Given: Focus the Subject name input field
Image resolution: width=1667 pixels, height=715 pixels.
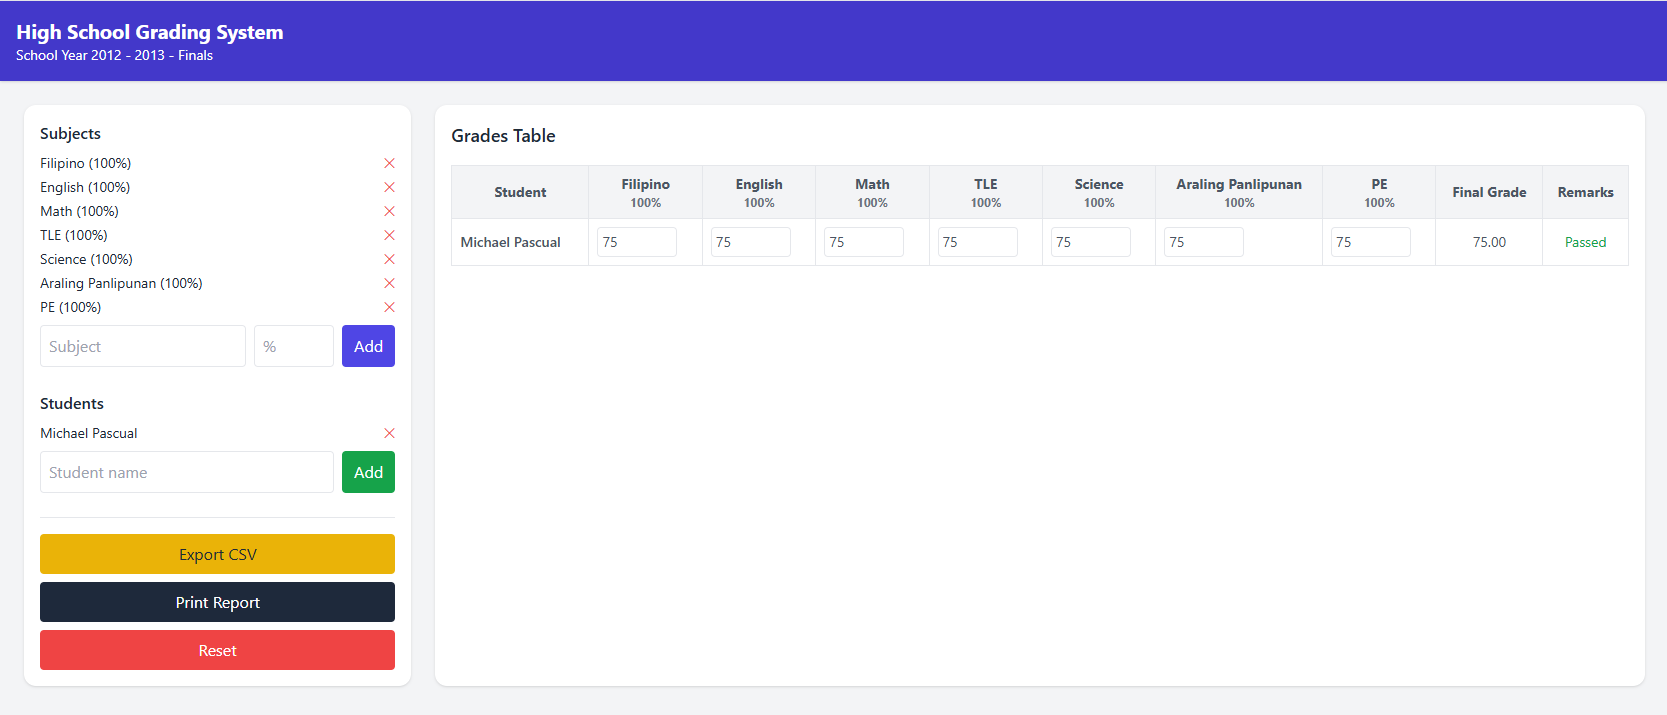Looking at the screenshot, I should 142,346.
